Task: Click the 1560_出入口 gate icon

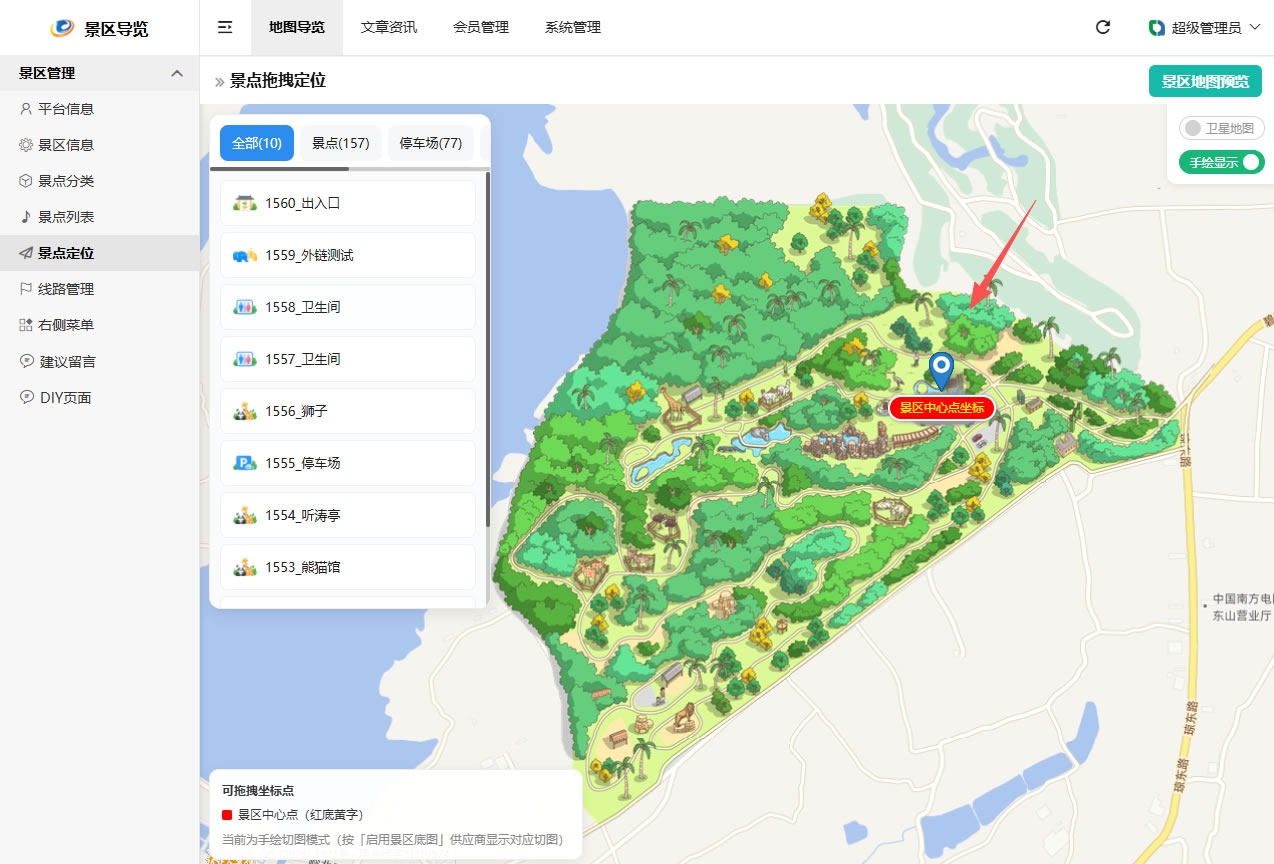Action: coord(245,203)
